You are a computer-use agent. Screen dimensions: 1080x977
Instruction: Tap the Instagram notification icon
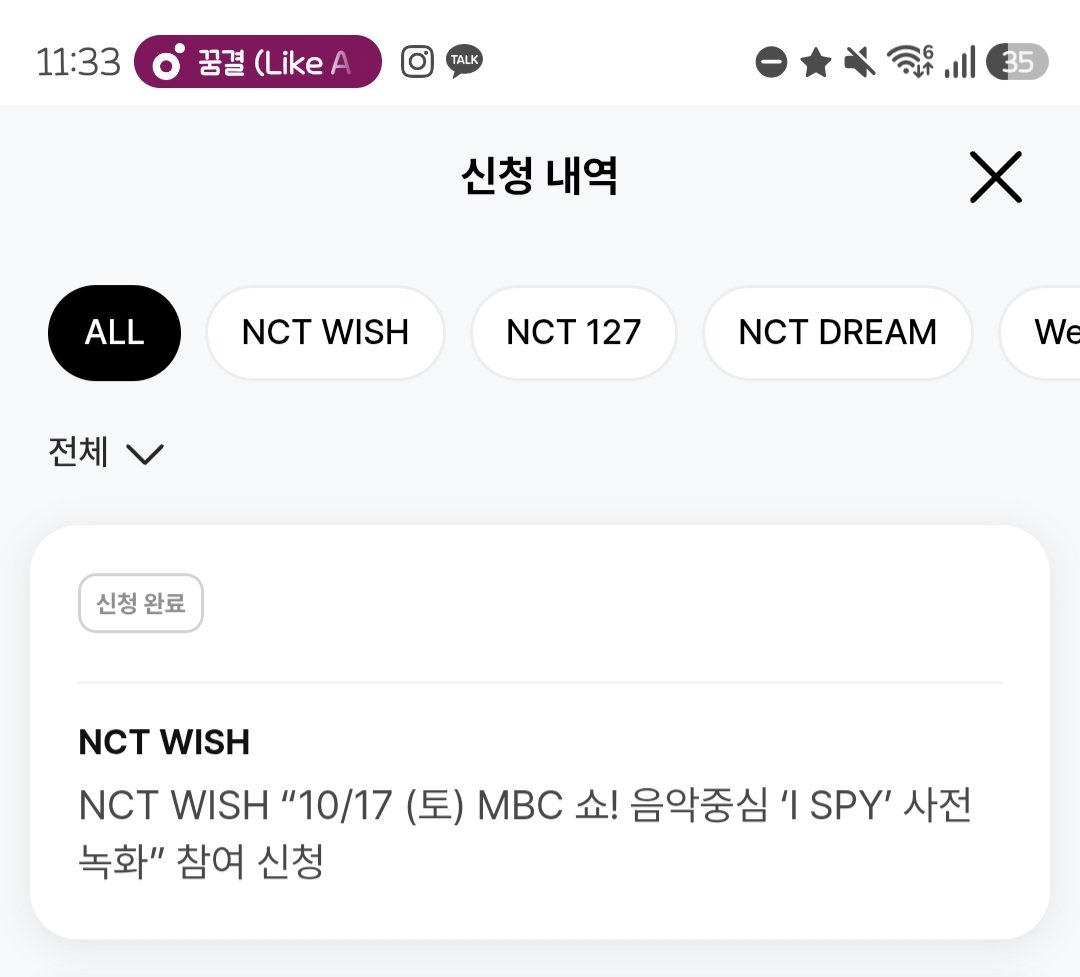click(417, 61)
